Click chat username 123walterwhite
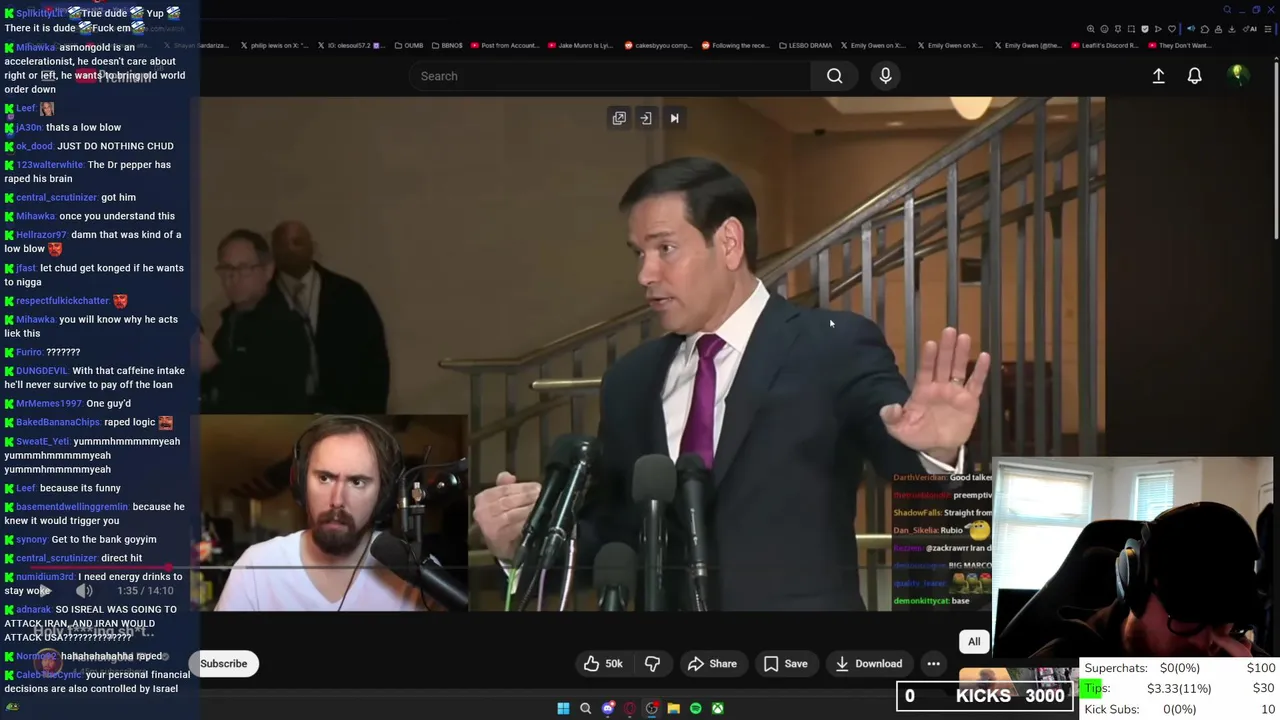This screenshot has height=720, width=1280. (x=49, y=165)
